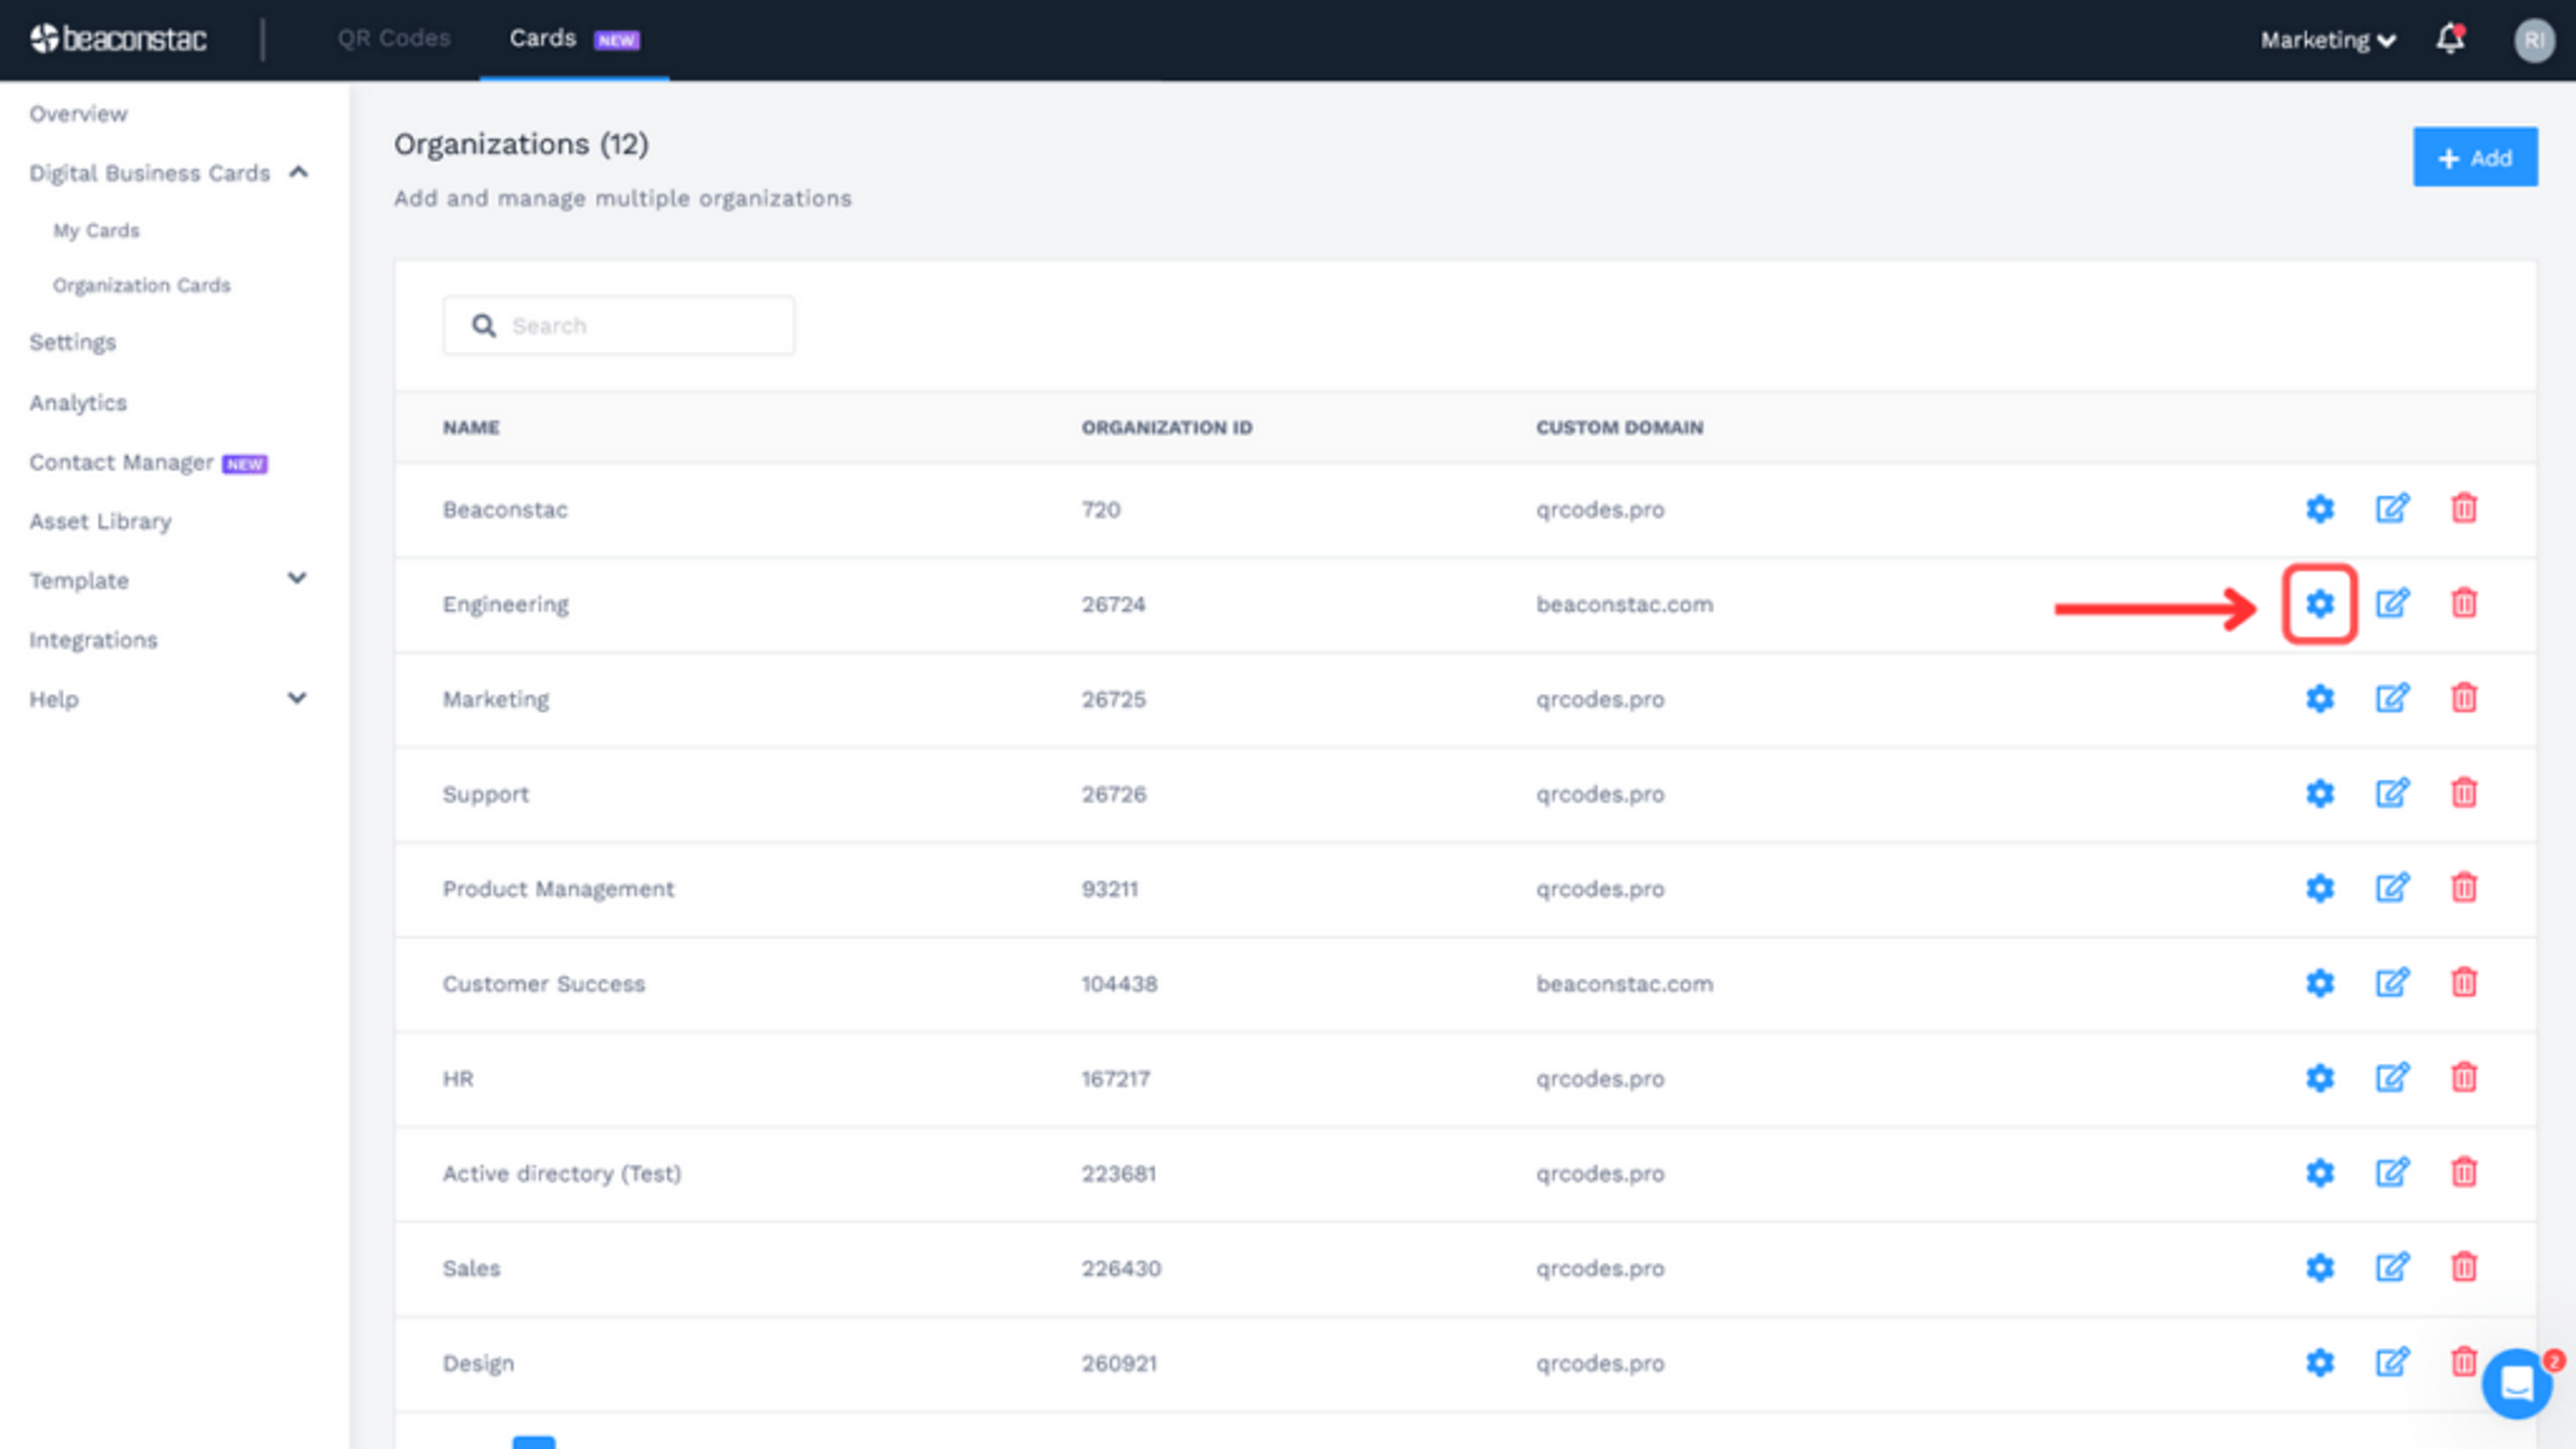The image size is (2576, 1449).
Task: Open settings gear for Active directory (Test)
Action: [2320, 1172]
